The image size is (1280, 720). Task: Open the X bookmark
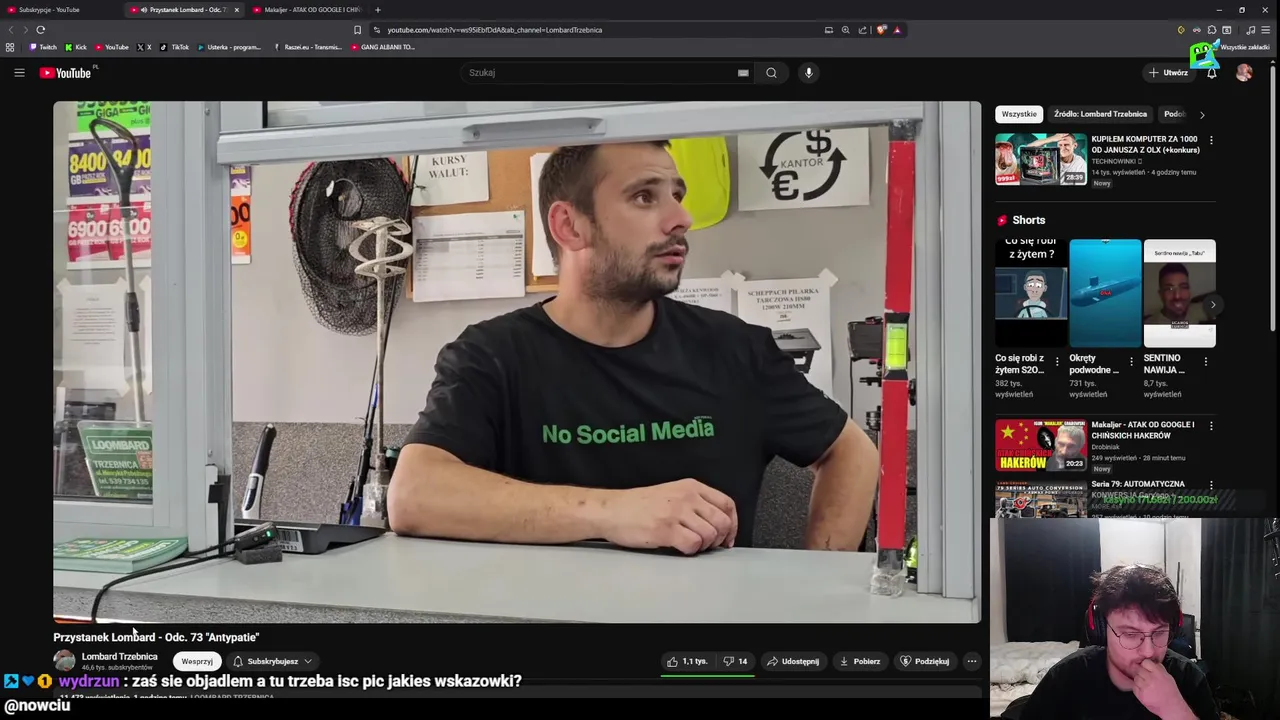144,47
